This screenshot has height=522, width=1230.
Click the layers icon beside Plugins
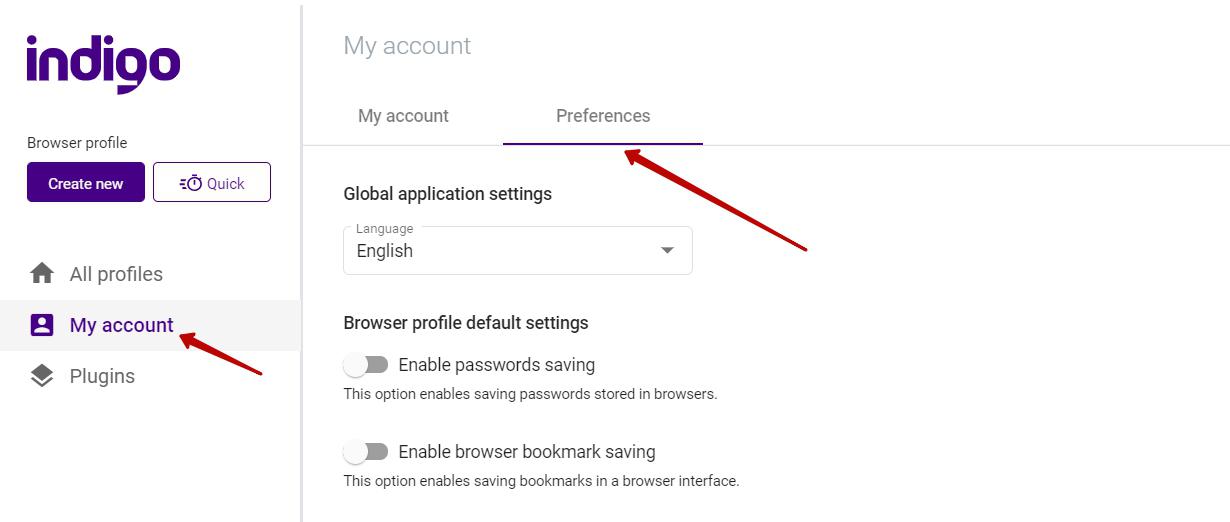42,376
